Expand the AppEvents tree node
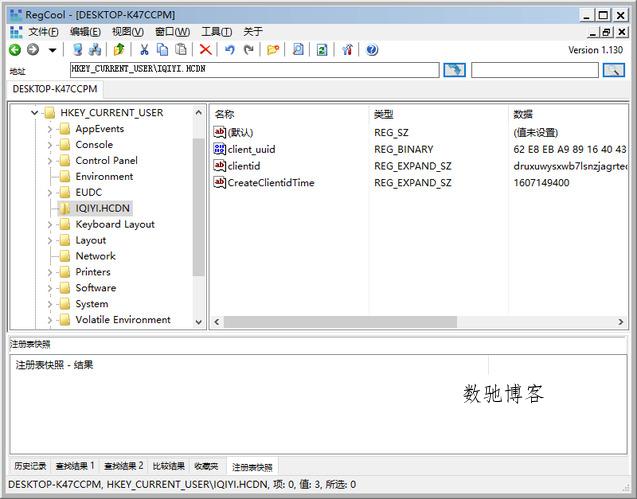 tap(50, 129)
